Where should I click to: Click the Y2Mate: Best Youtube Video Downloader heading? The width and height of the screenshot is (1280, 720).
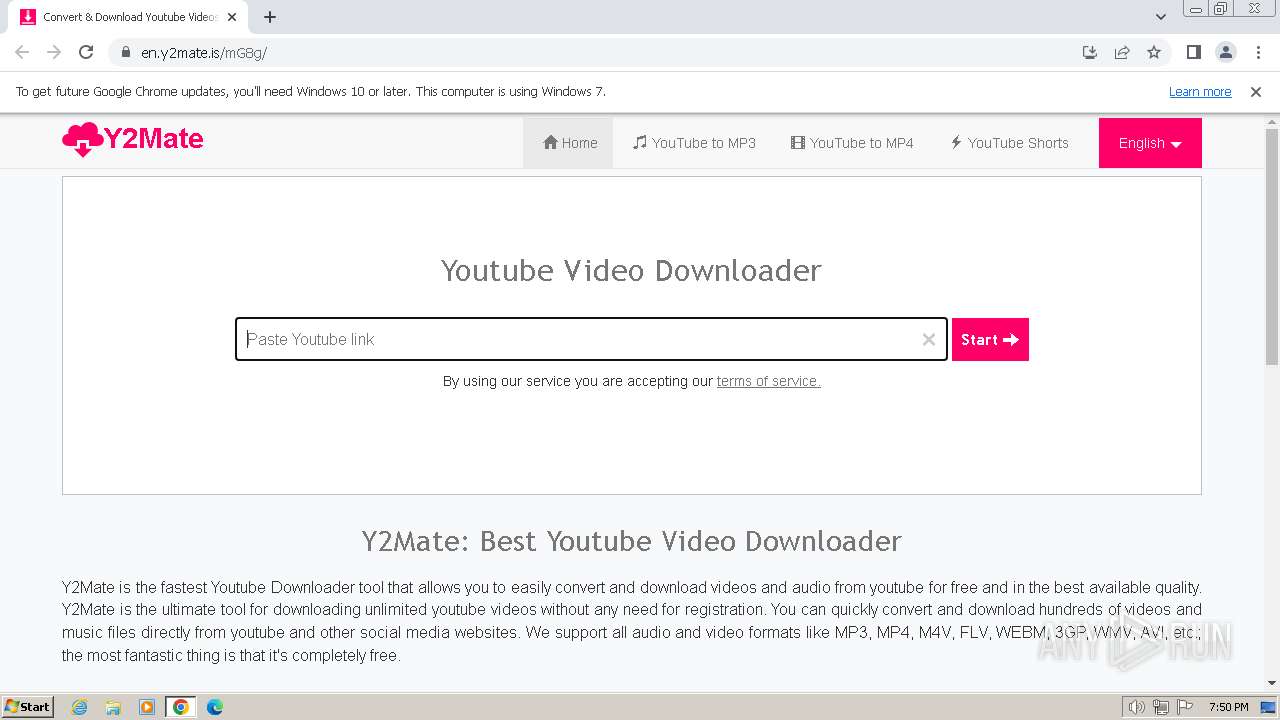631,541
